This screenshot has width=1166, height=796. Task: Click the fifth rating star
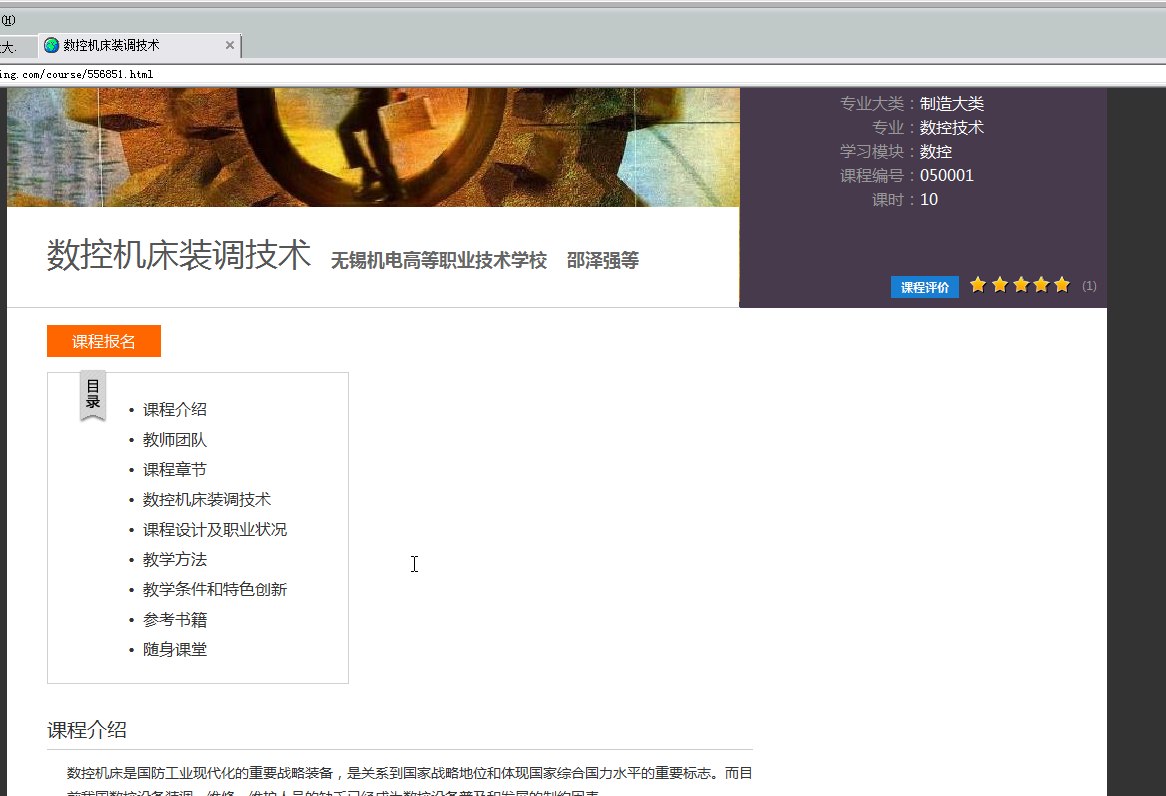(1062, 285)
